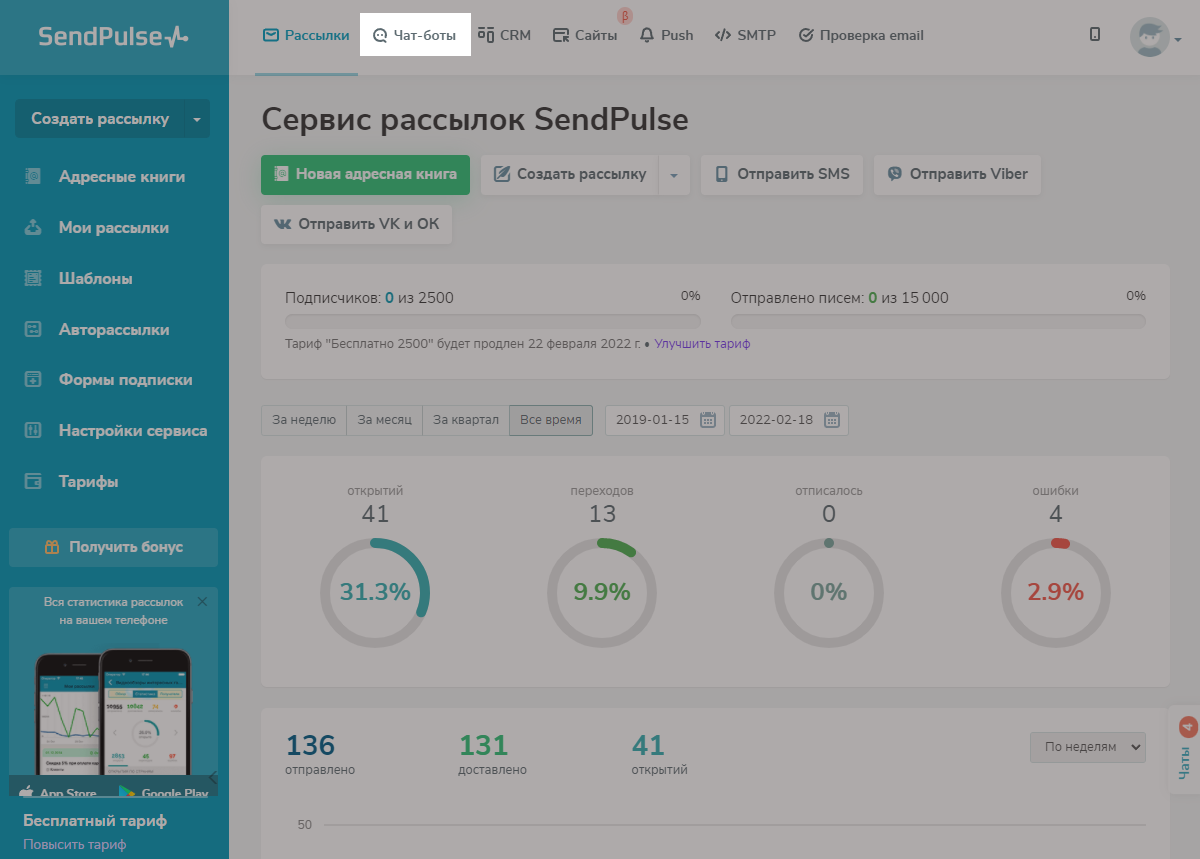Click the SendPulse logo
This screenshot has height=859, width=1200.
click(113, 37)
